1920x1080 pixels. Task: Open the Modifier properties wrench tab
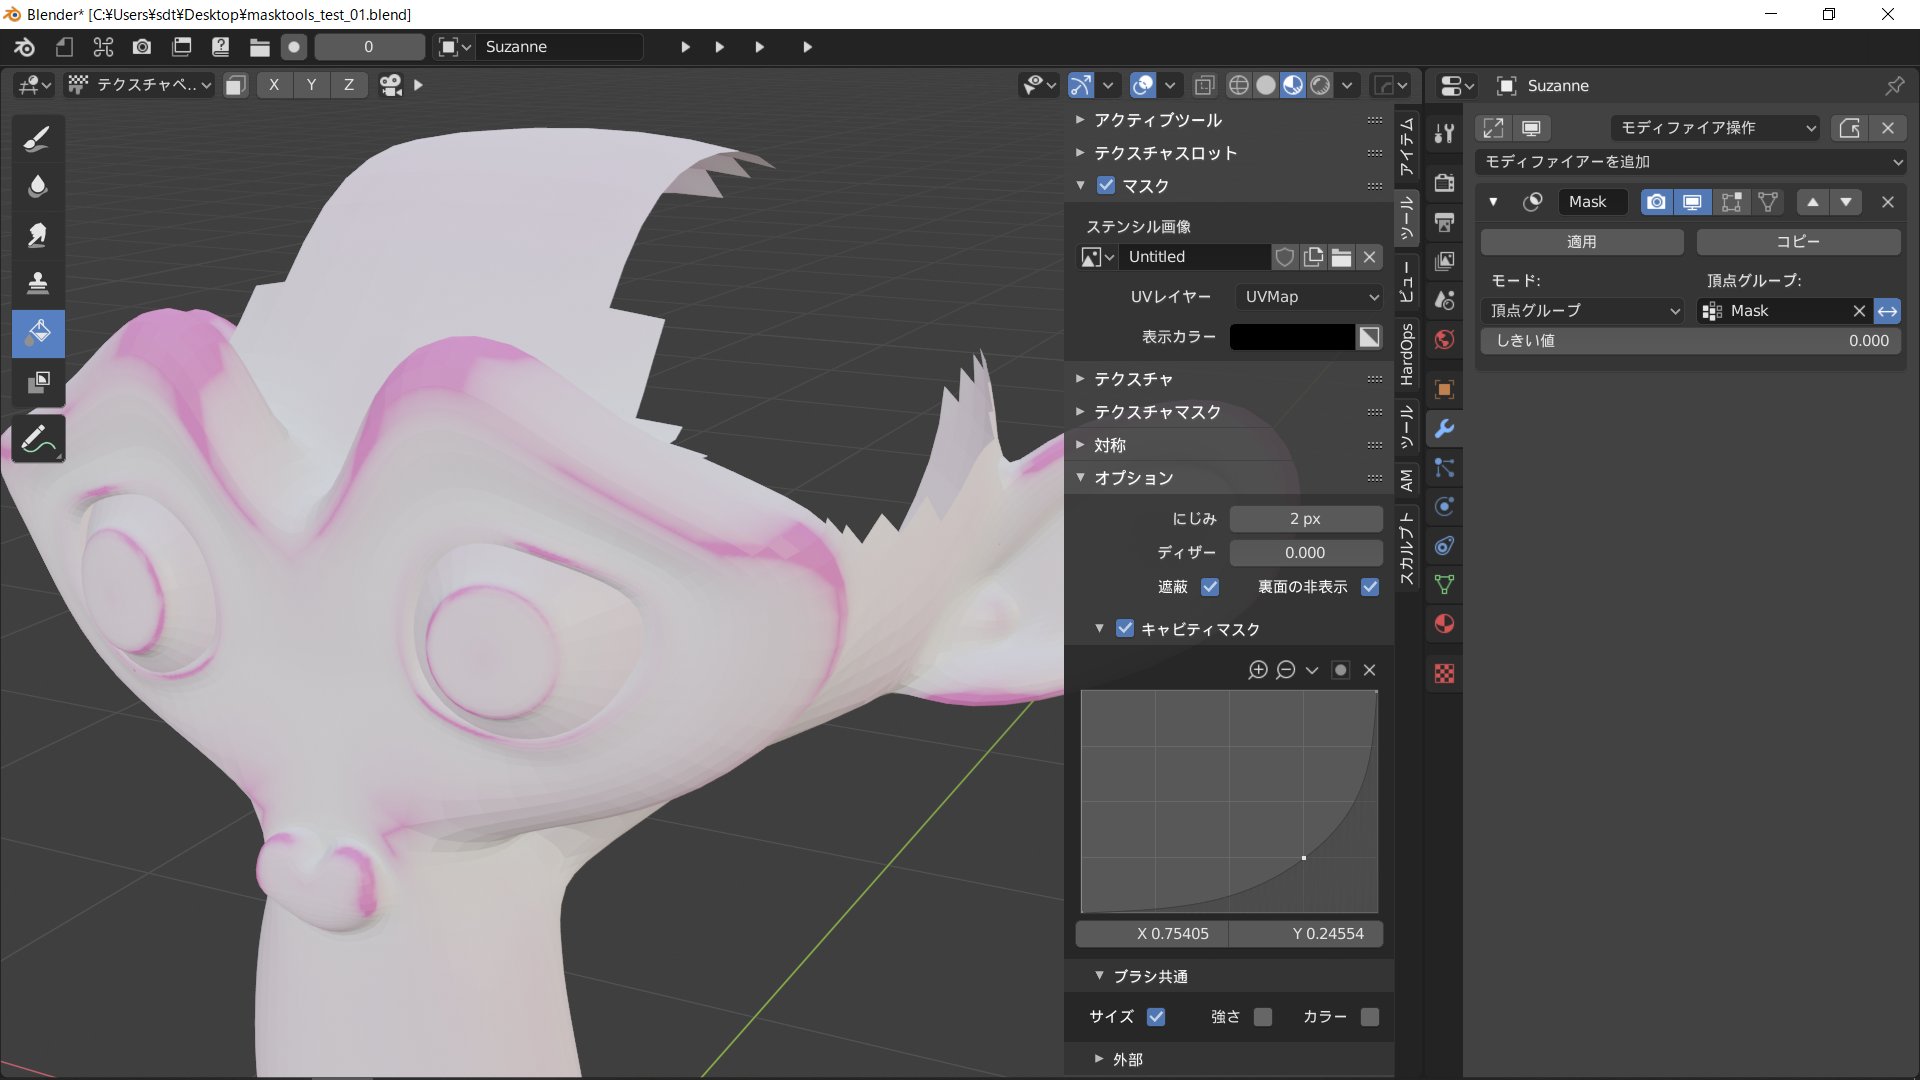(x=1444, y=429)
